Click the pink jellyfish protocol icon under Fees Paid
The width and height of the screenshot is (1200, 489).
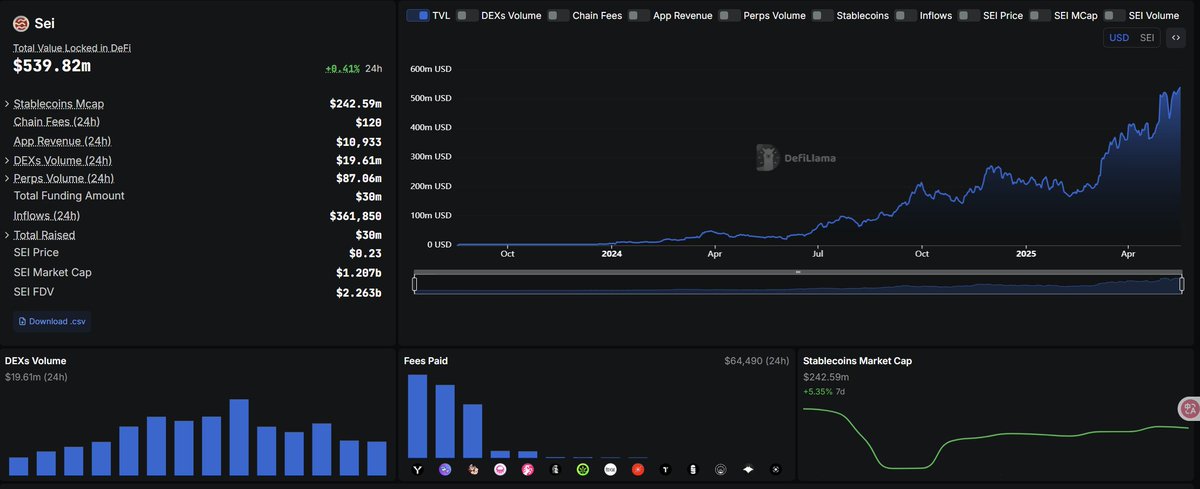tap(500, 469)
